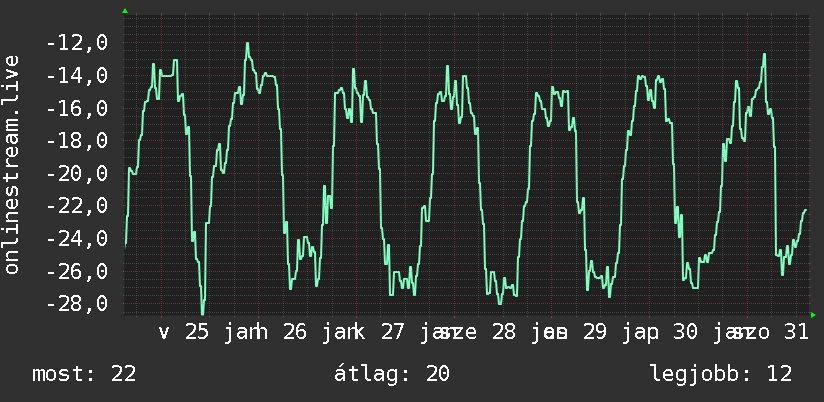Click the x-axis date label 28
The image size is (824, 402).
[x=504, y=333]
